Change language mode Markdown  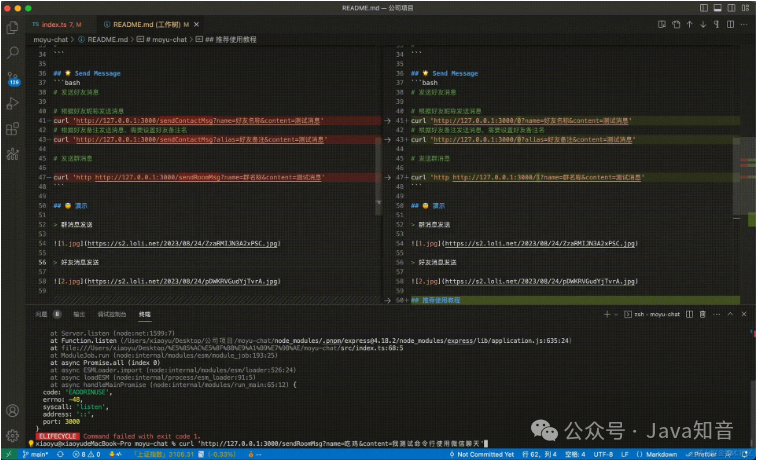pos(657,455)
